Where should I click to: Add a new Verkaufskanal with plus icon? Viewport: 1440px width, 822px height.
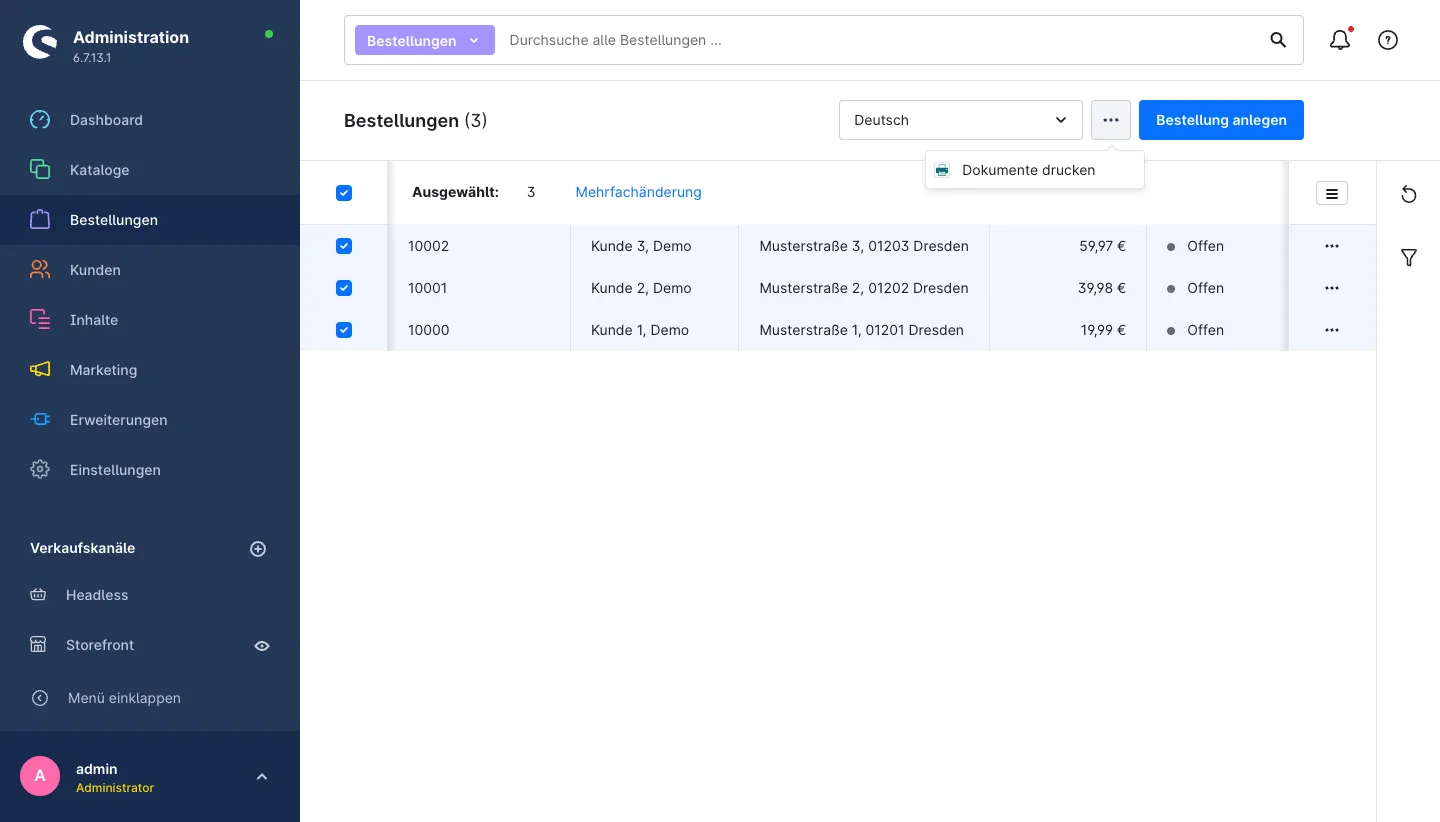tap(258, 549)
